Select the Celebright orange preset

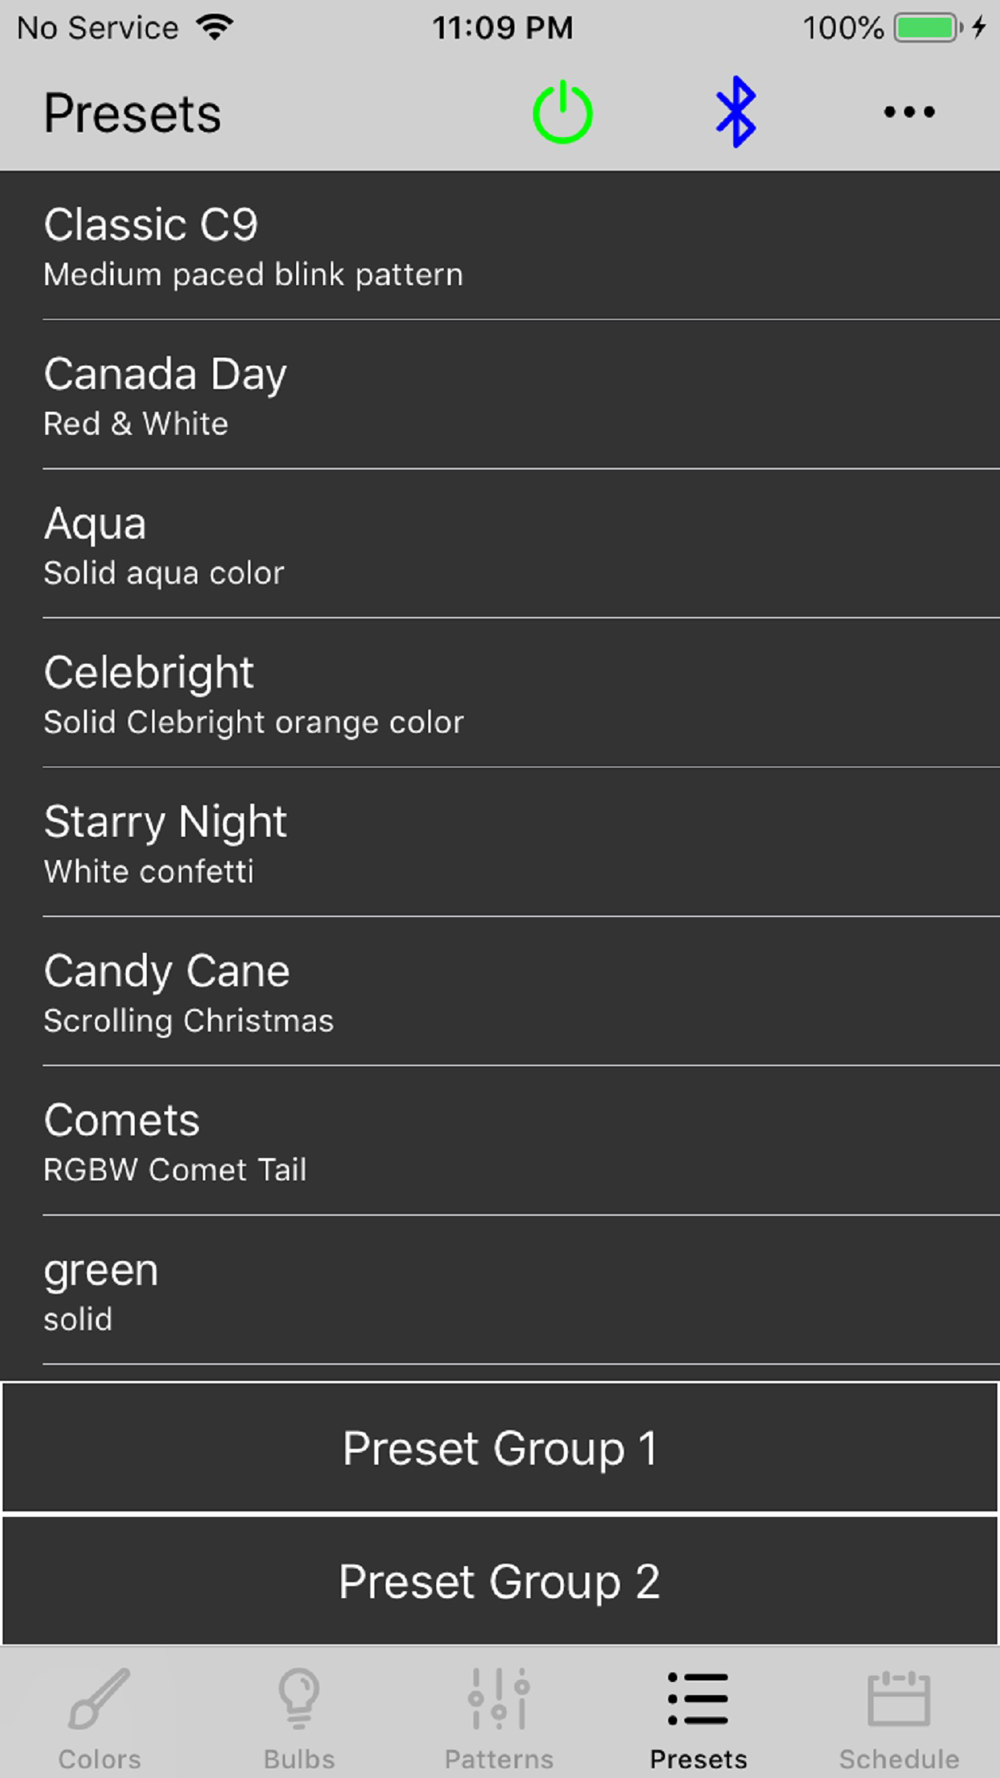[500, 693]
